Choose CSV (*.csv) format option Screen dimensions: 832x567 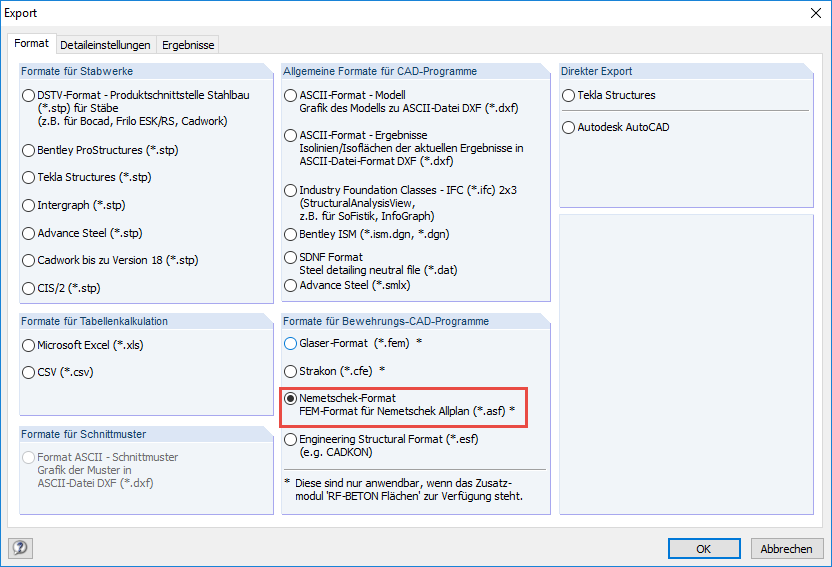click(29, 372)
